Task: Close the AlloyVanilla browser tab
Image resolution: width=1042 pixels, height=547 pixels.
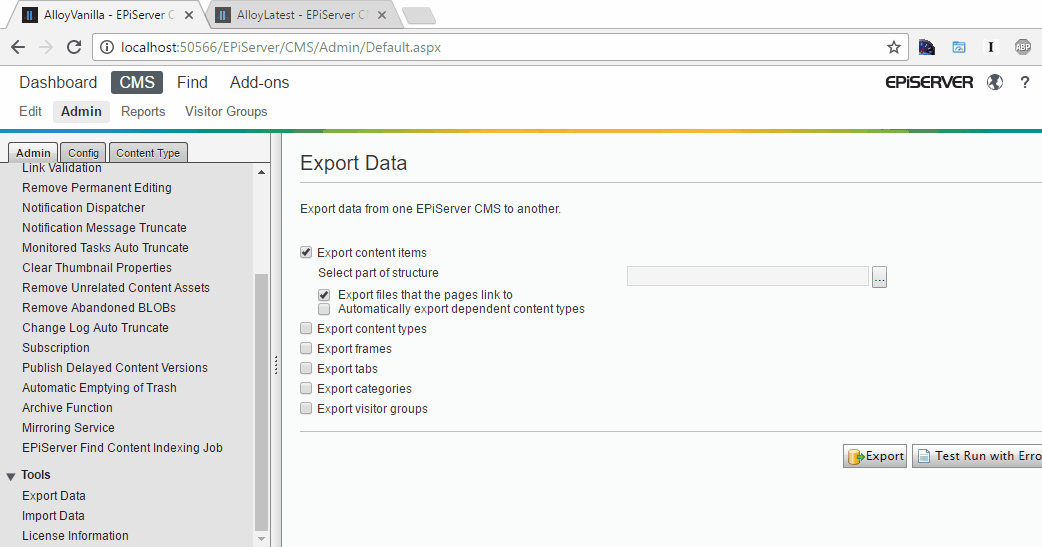Action: (x=189, y=15)
